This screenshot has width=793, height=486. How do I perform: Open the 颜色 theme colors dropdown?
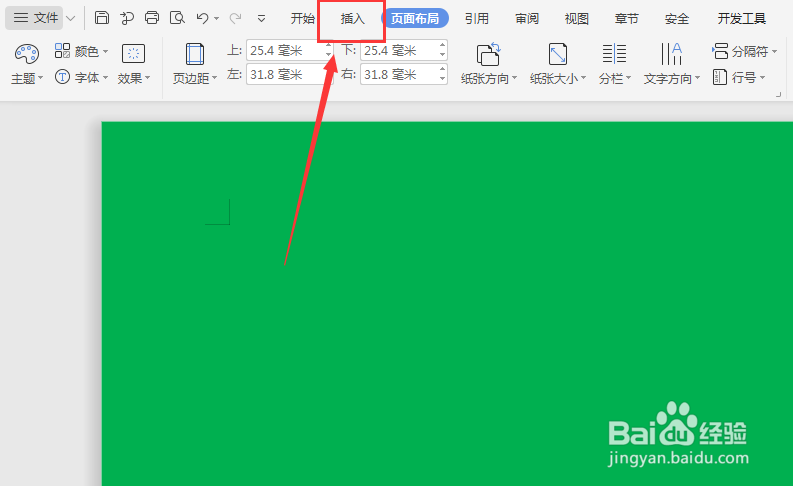(x=81, y=51)
